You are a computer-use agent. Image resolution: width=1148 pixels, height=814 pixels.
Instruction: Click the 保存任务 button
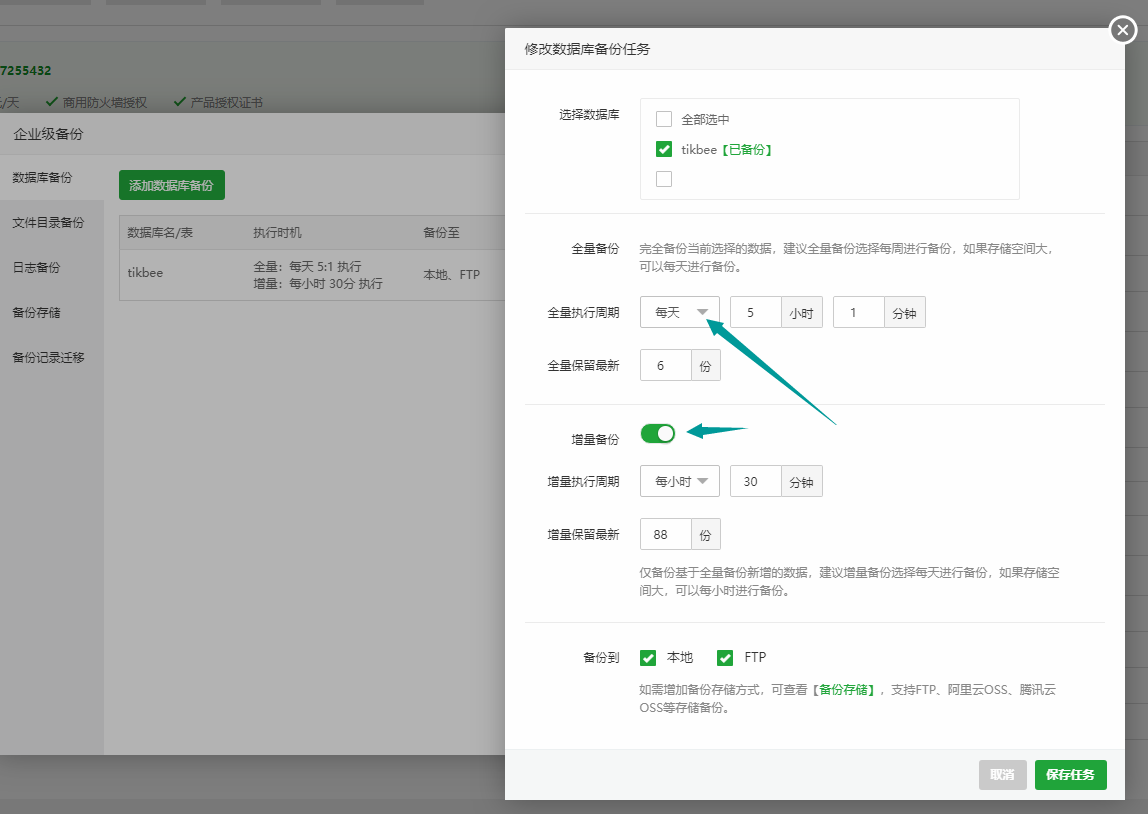[x=1070, y=774]
